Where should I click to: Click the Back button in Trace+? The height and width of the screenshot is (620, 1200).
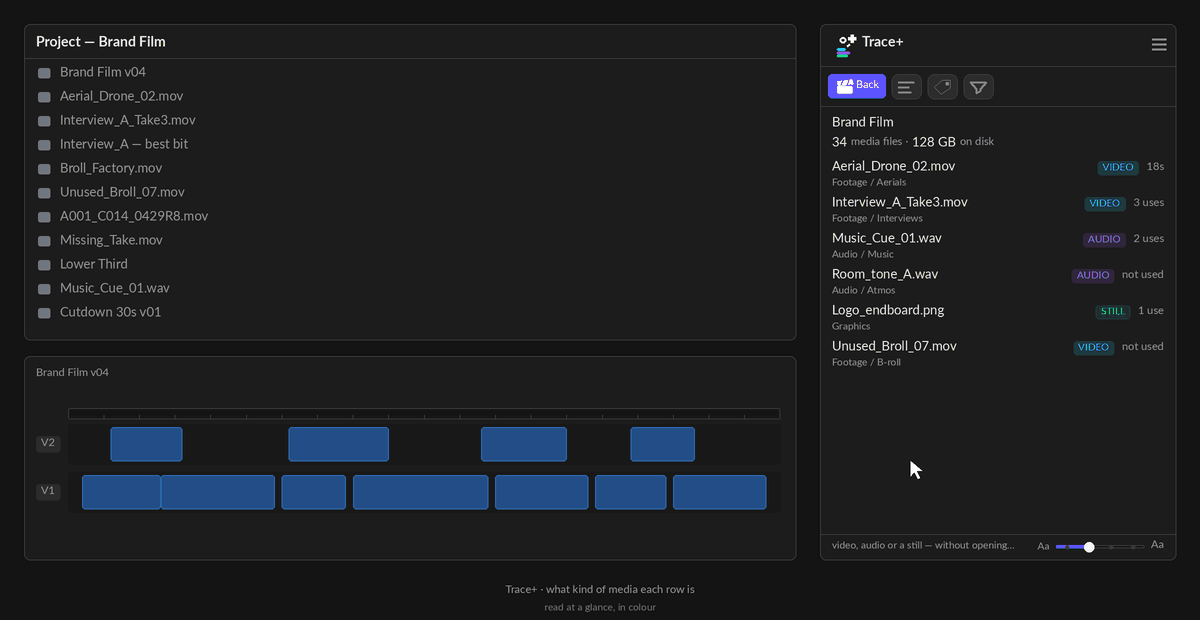[857, 86]
